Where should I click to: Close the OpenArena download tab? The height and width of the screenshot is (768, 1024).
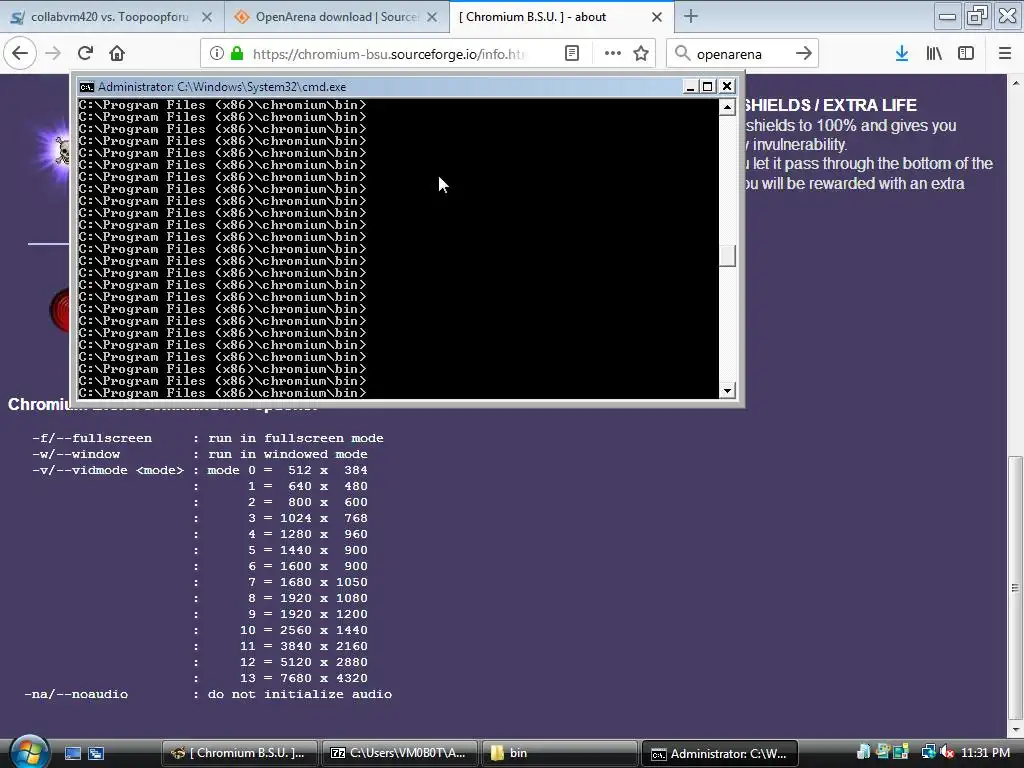click(x=432, y=17)
